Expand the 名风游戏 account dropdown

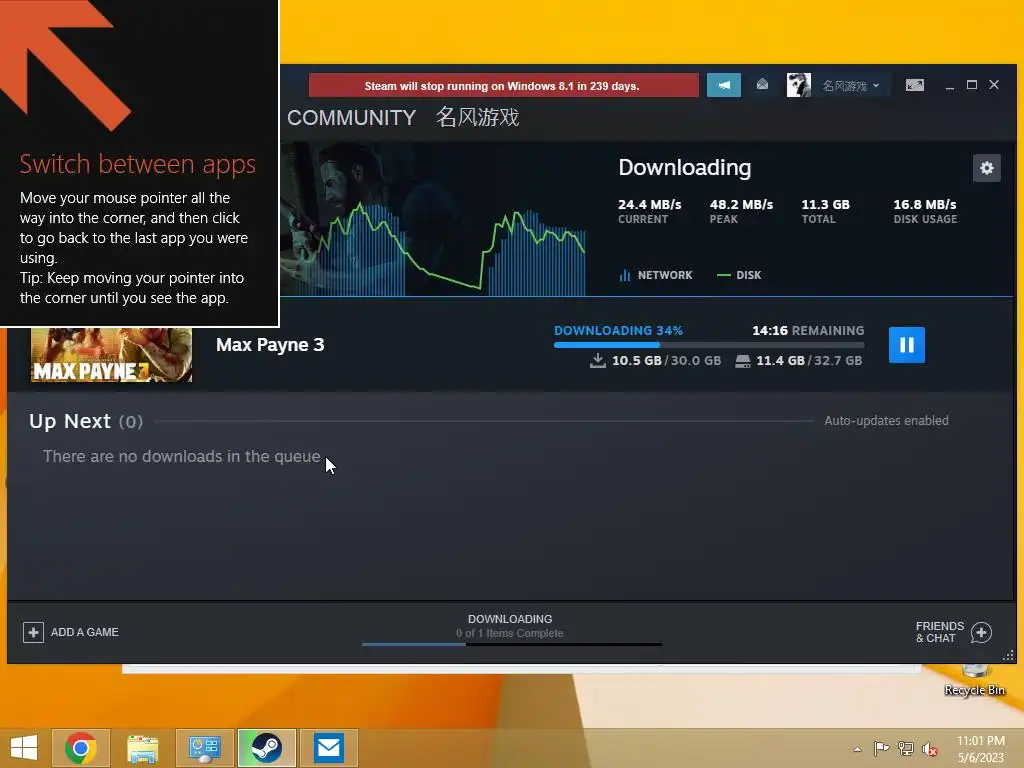pos(850,86)
